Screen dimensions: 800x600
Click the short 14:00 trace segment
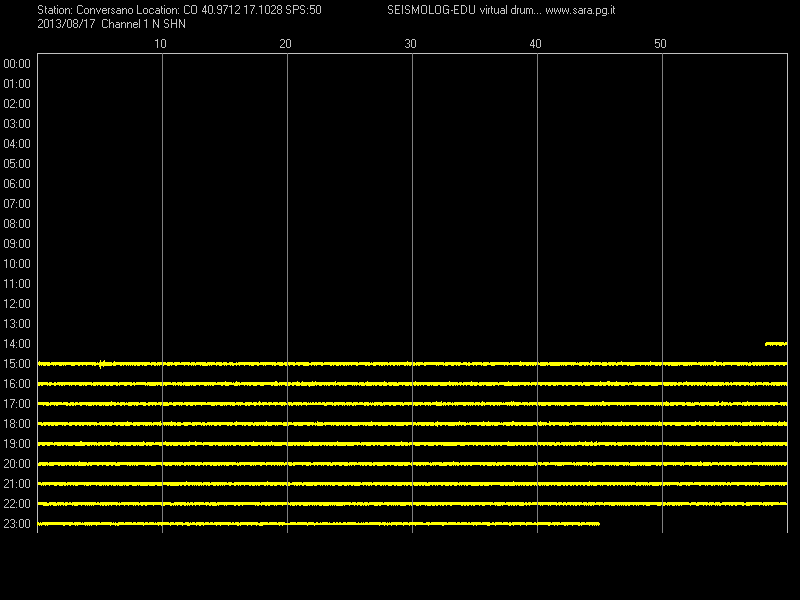coord(776,344)
